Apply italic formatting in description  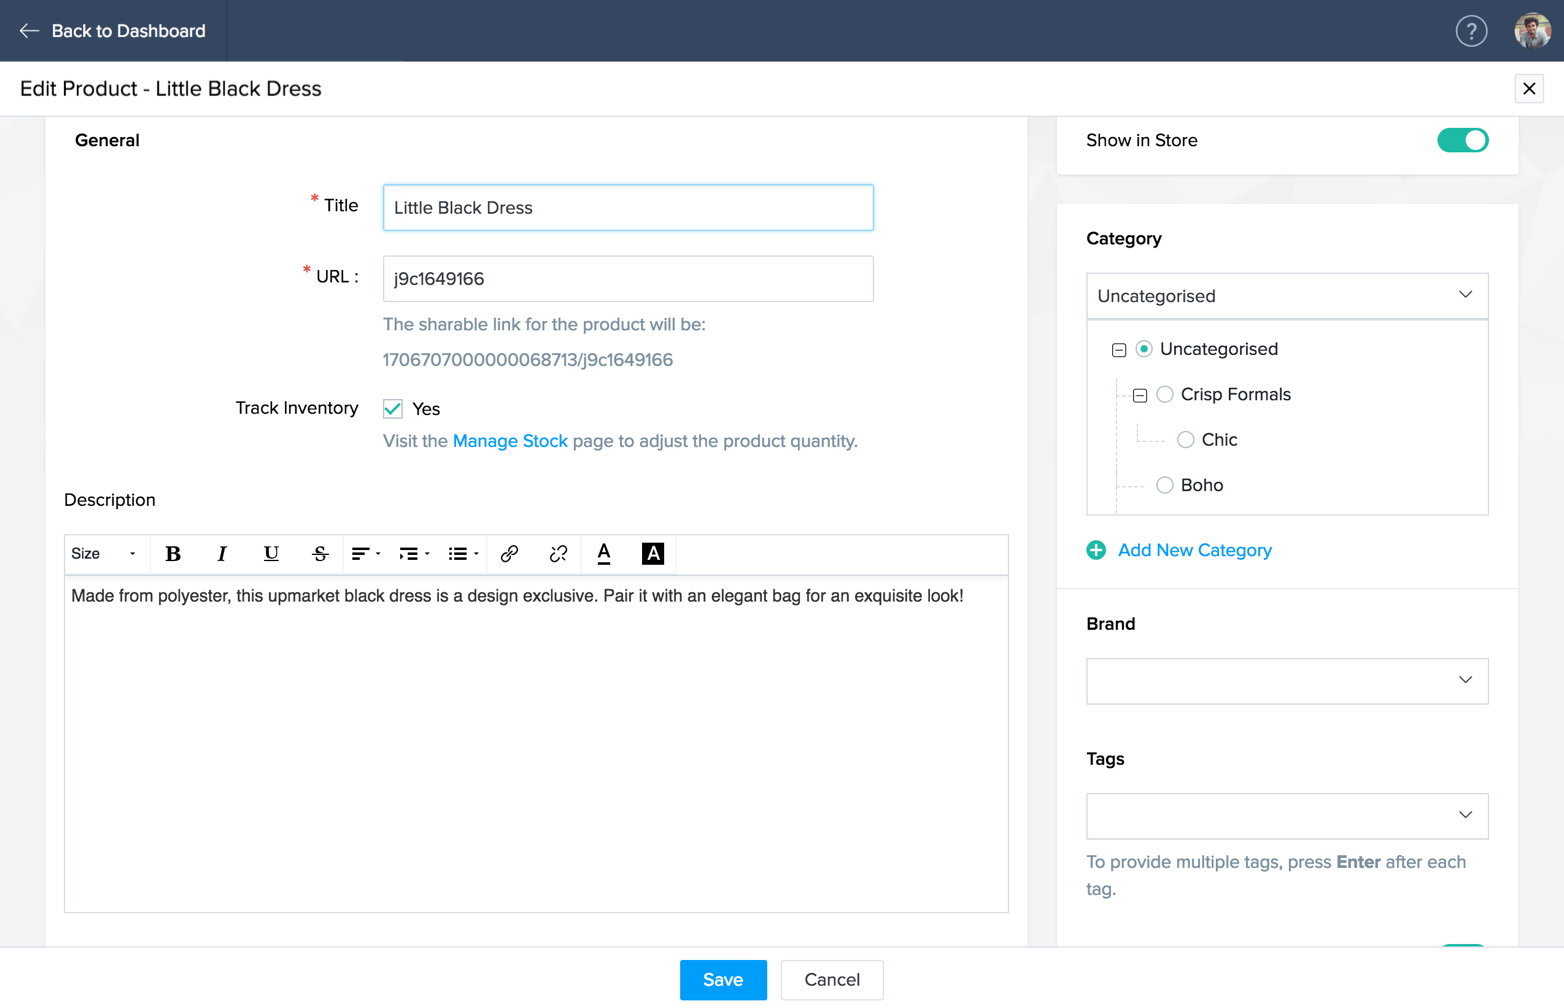click(x=222, y=554)
